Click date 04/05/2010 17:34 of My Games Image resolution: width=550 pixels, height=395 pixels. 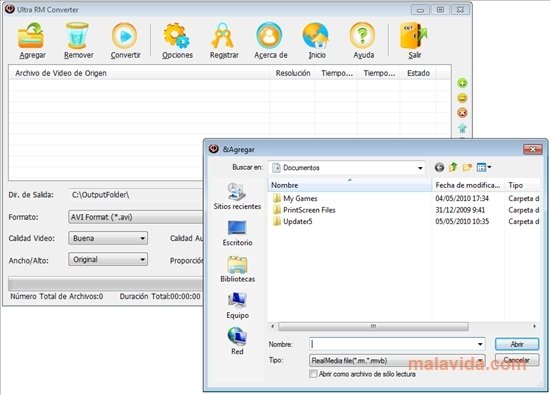pos(462,198)
